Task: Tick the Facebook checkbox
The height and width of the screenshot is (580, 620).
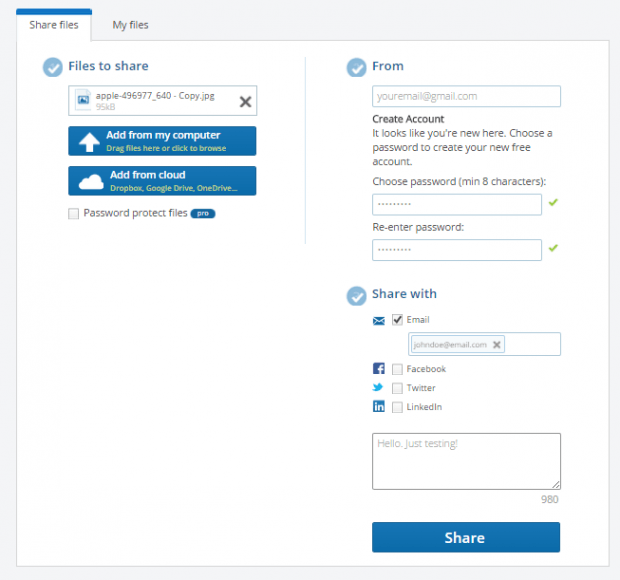Action: tap(397, 369)
